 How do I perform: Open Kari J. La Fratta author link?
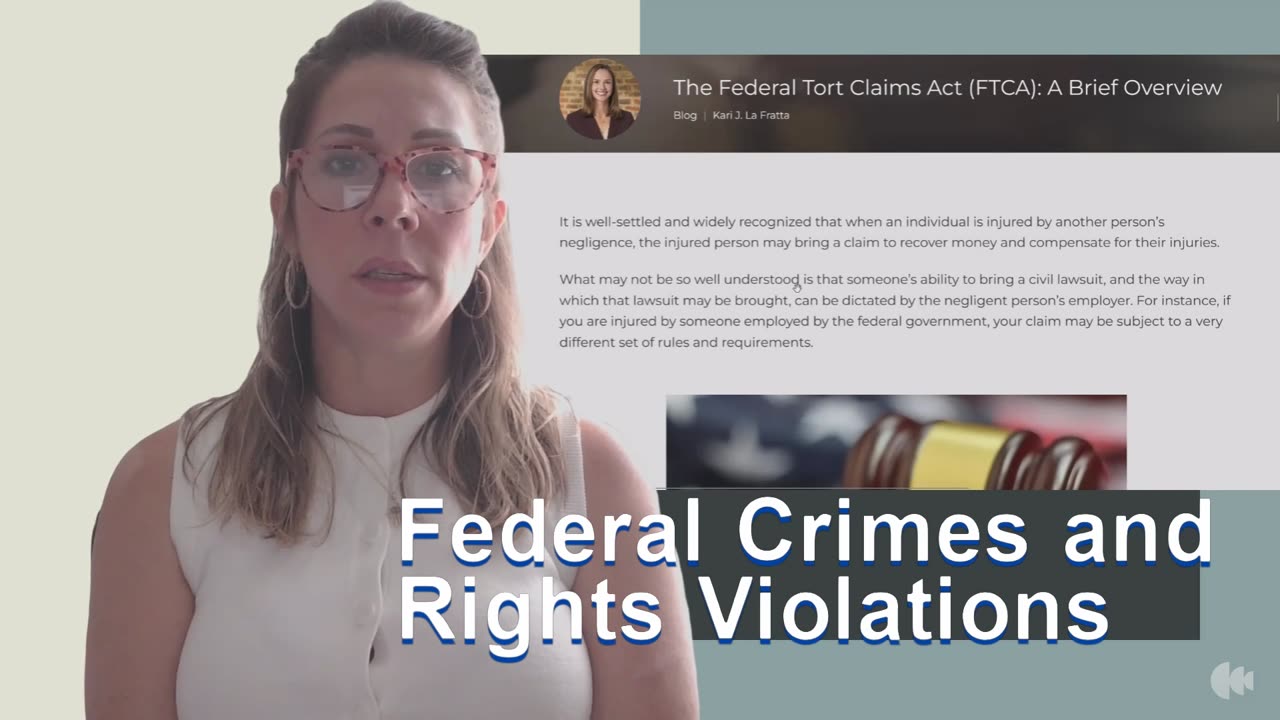pyautogui.click(x=751, y=115)
